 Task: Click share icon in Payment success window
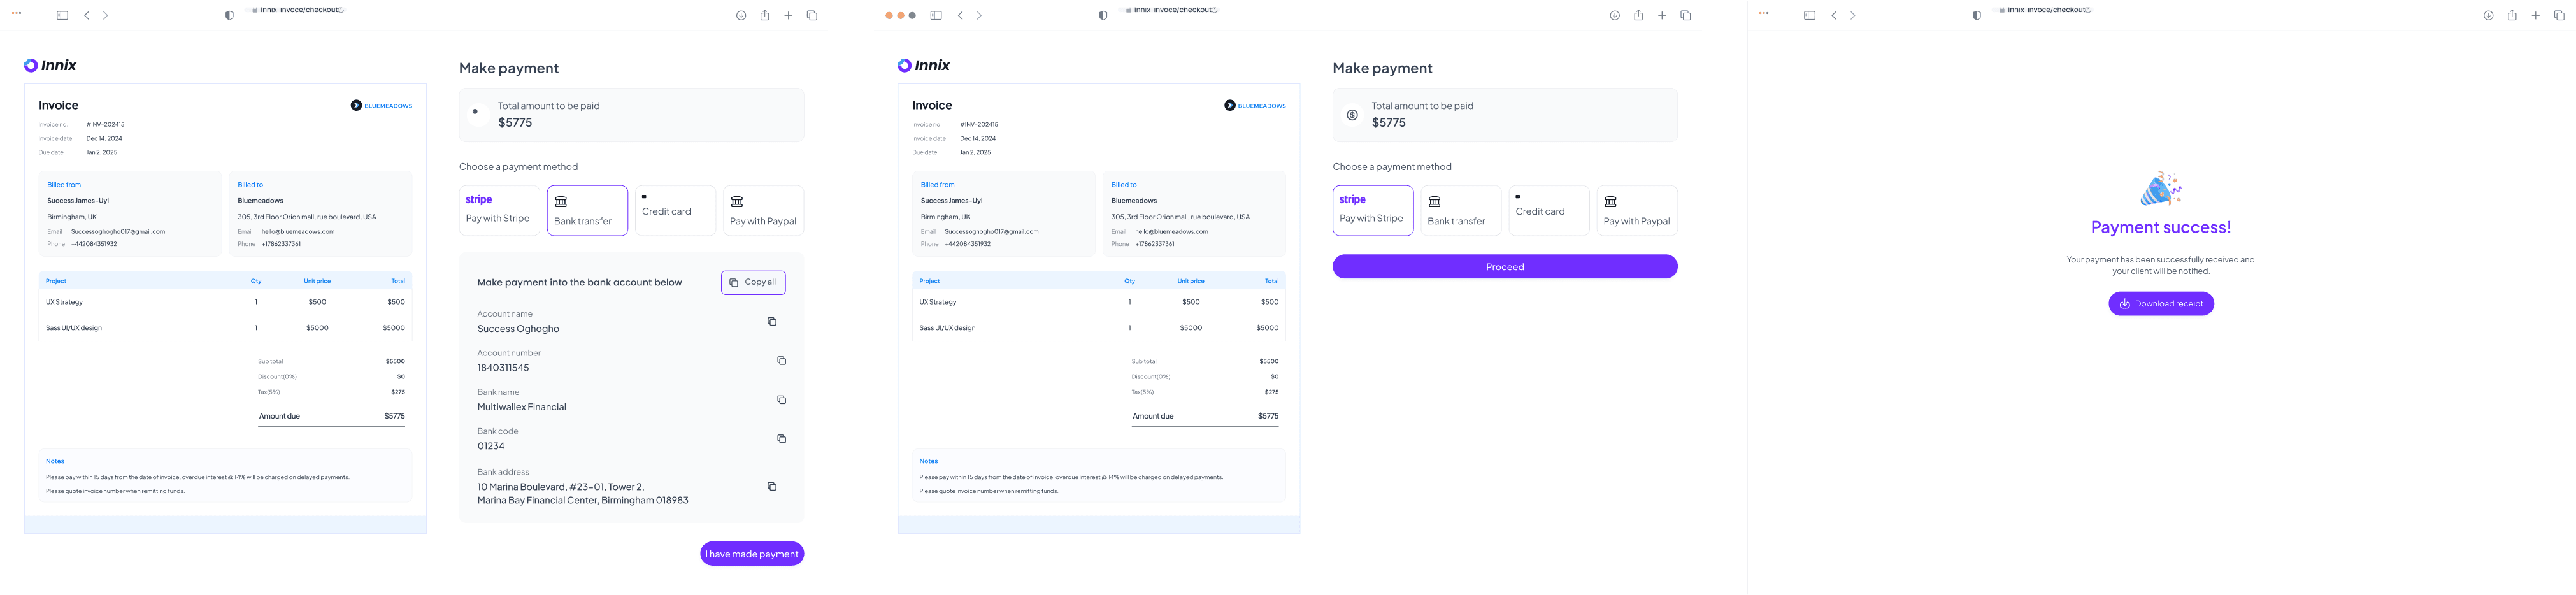[x=2511, y=16]
